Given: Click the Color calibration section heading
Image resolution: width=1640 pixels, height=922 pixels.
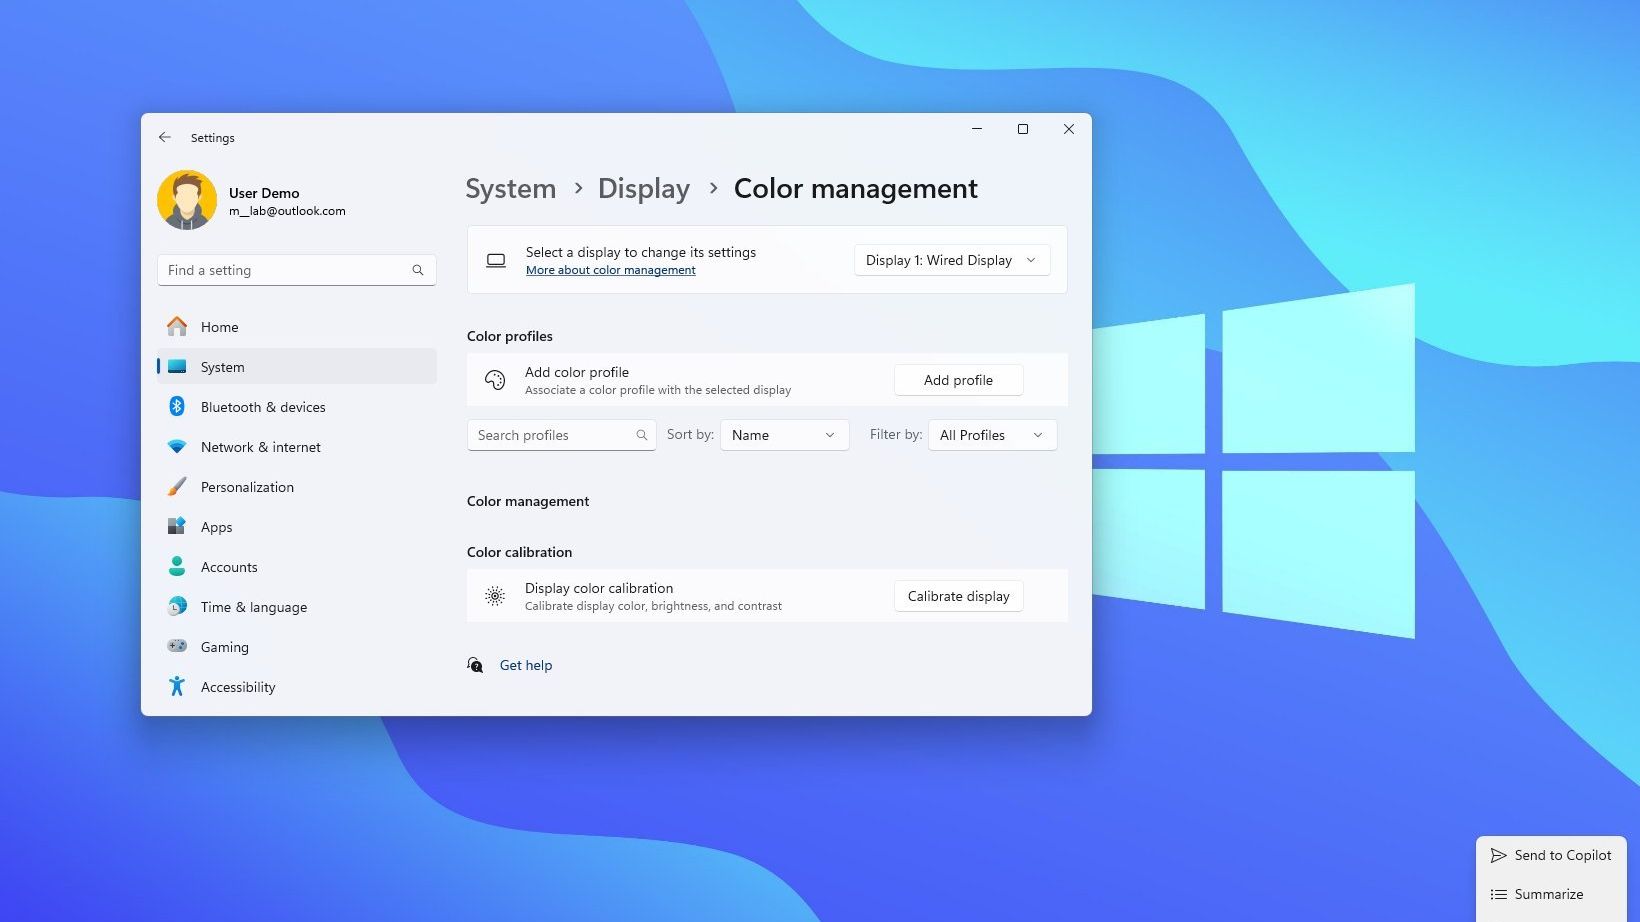Looking at the screenshot, I should [520, 552].
